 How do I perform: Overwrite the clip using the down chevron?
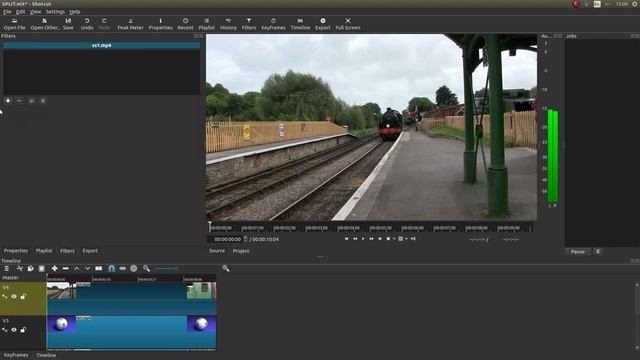tap(87, 268)
